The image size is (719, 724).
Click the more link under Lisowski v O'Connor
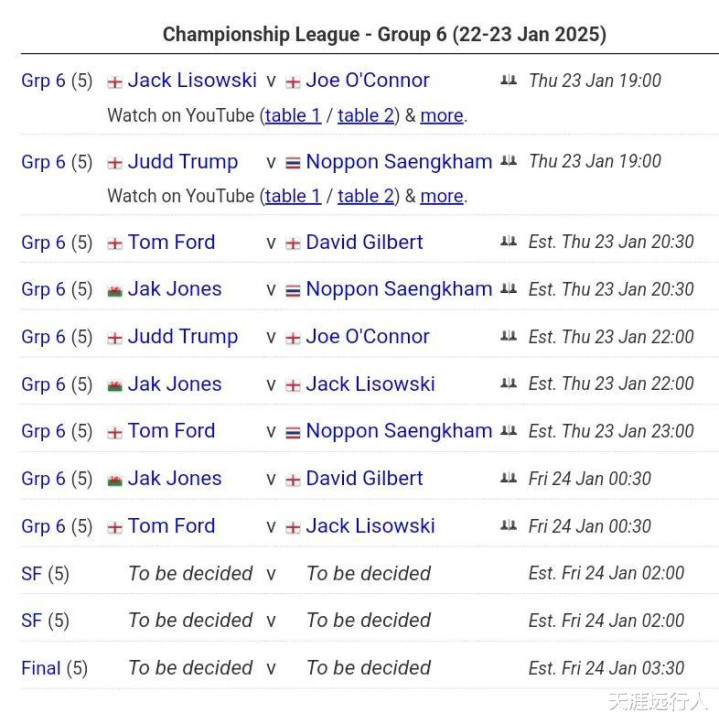(x=441, y=115)
